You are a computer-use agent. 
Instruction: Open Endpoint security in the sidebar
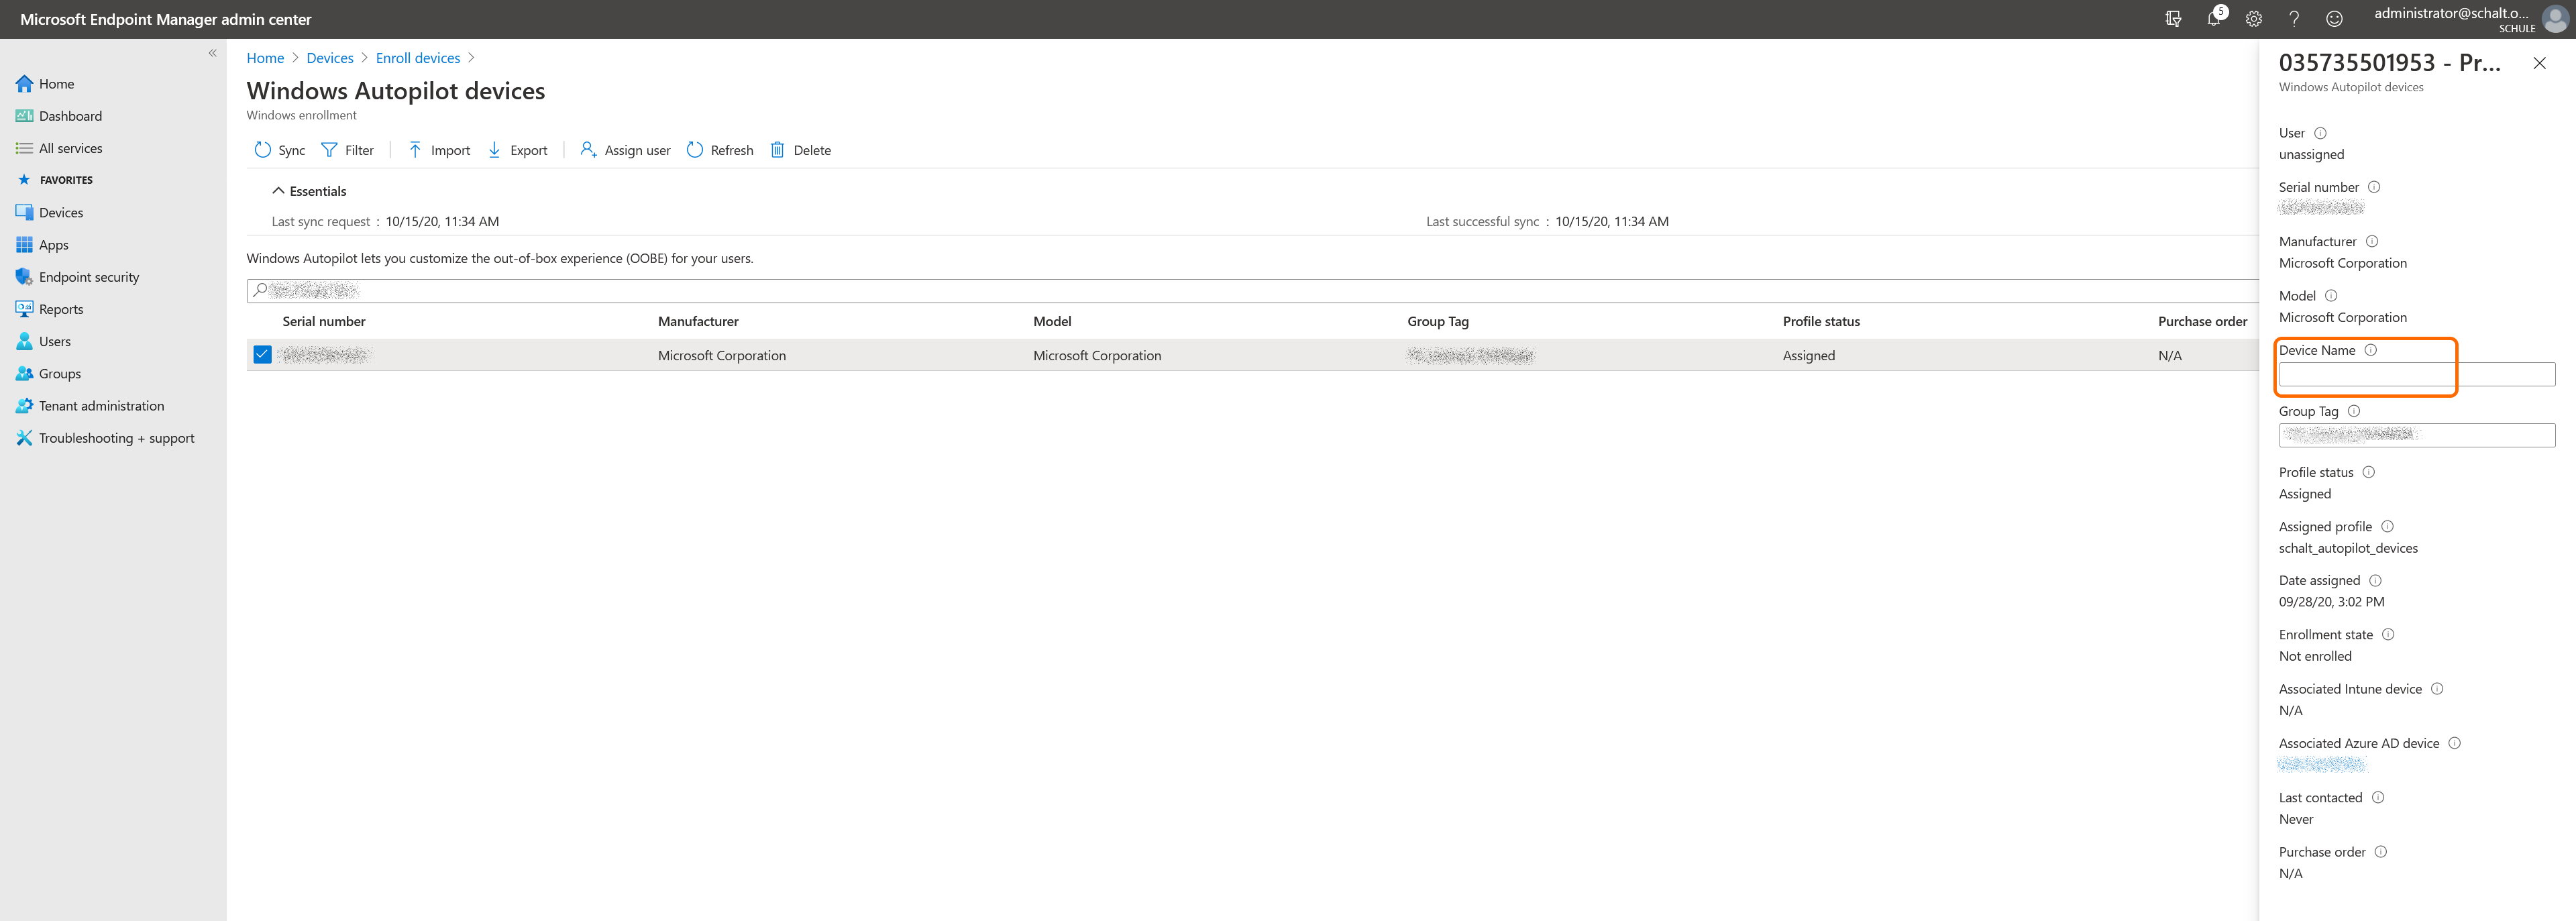pyautogui.click(x=89, y=277)
